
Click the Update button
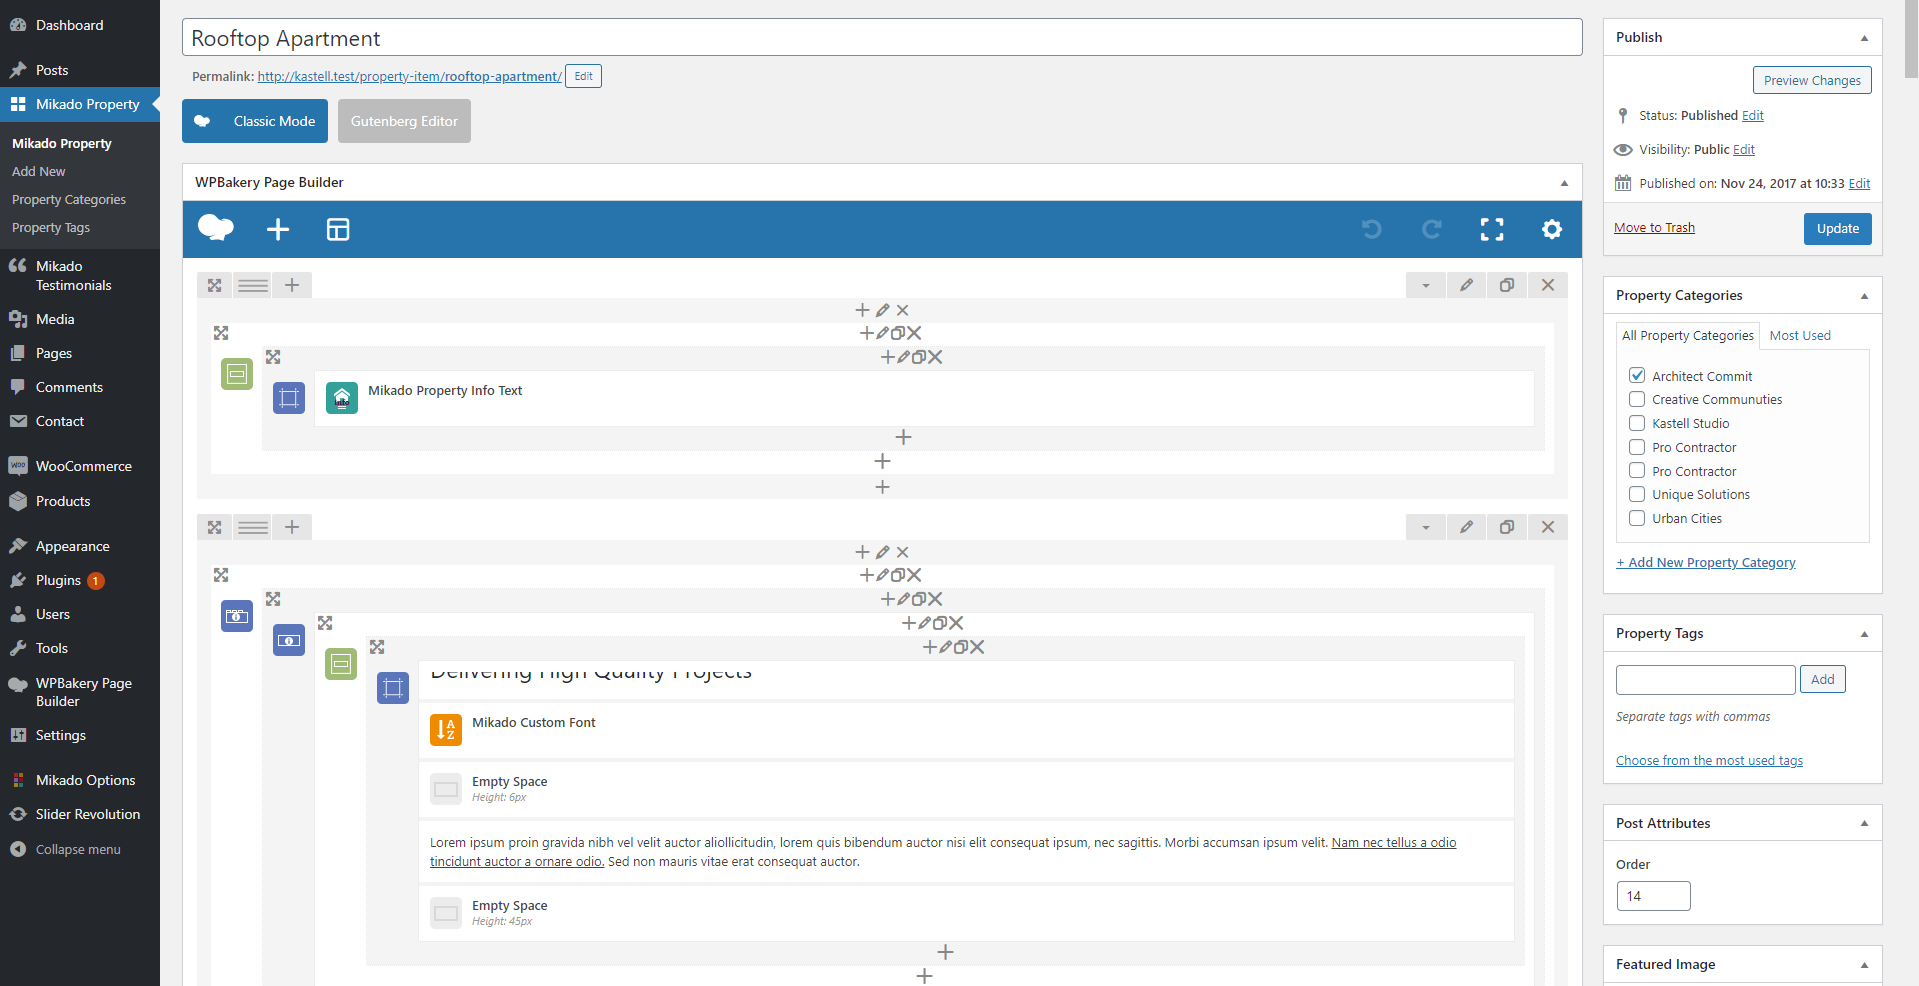1837,228
